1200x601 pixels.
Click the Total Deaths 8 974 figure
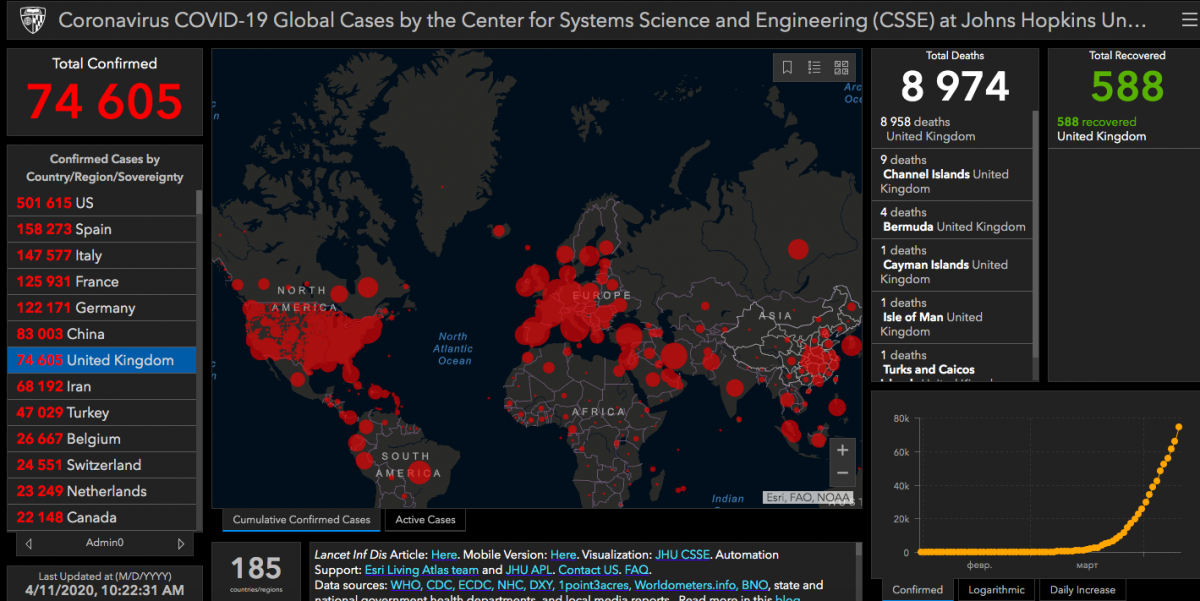click(x=955, y=86)
